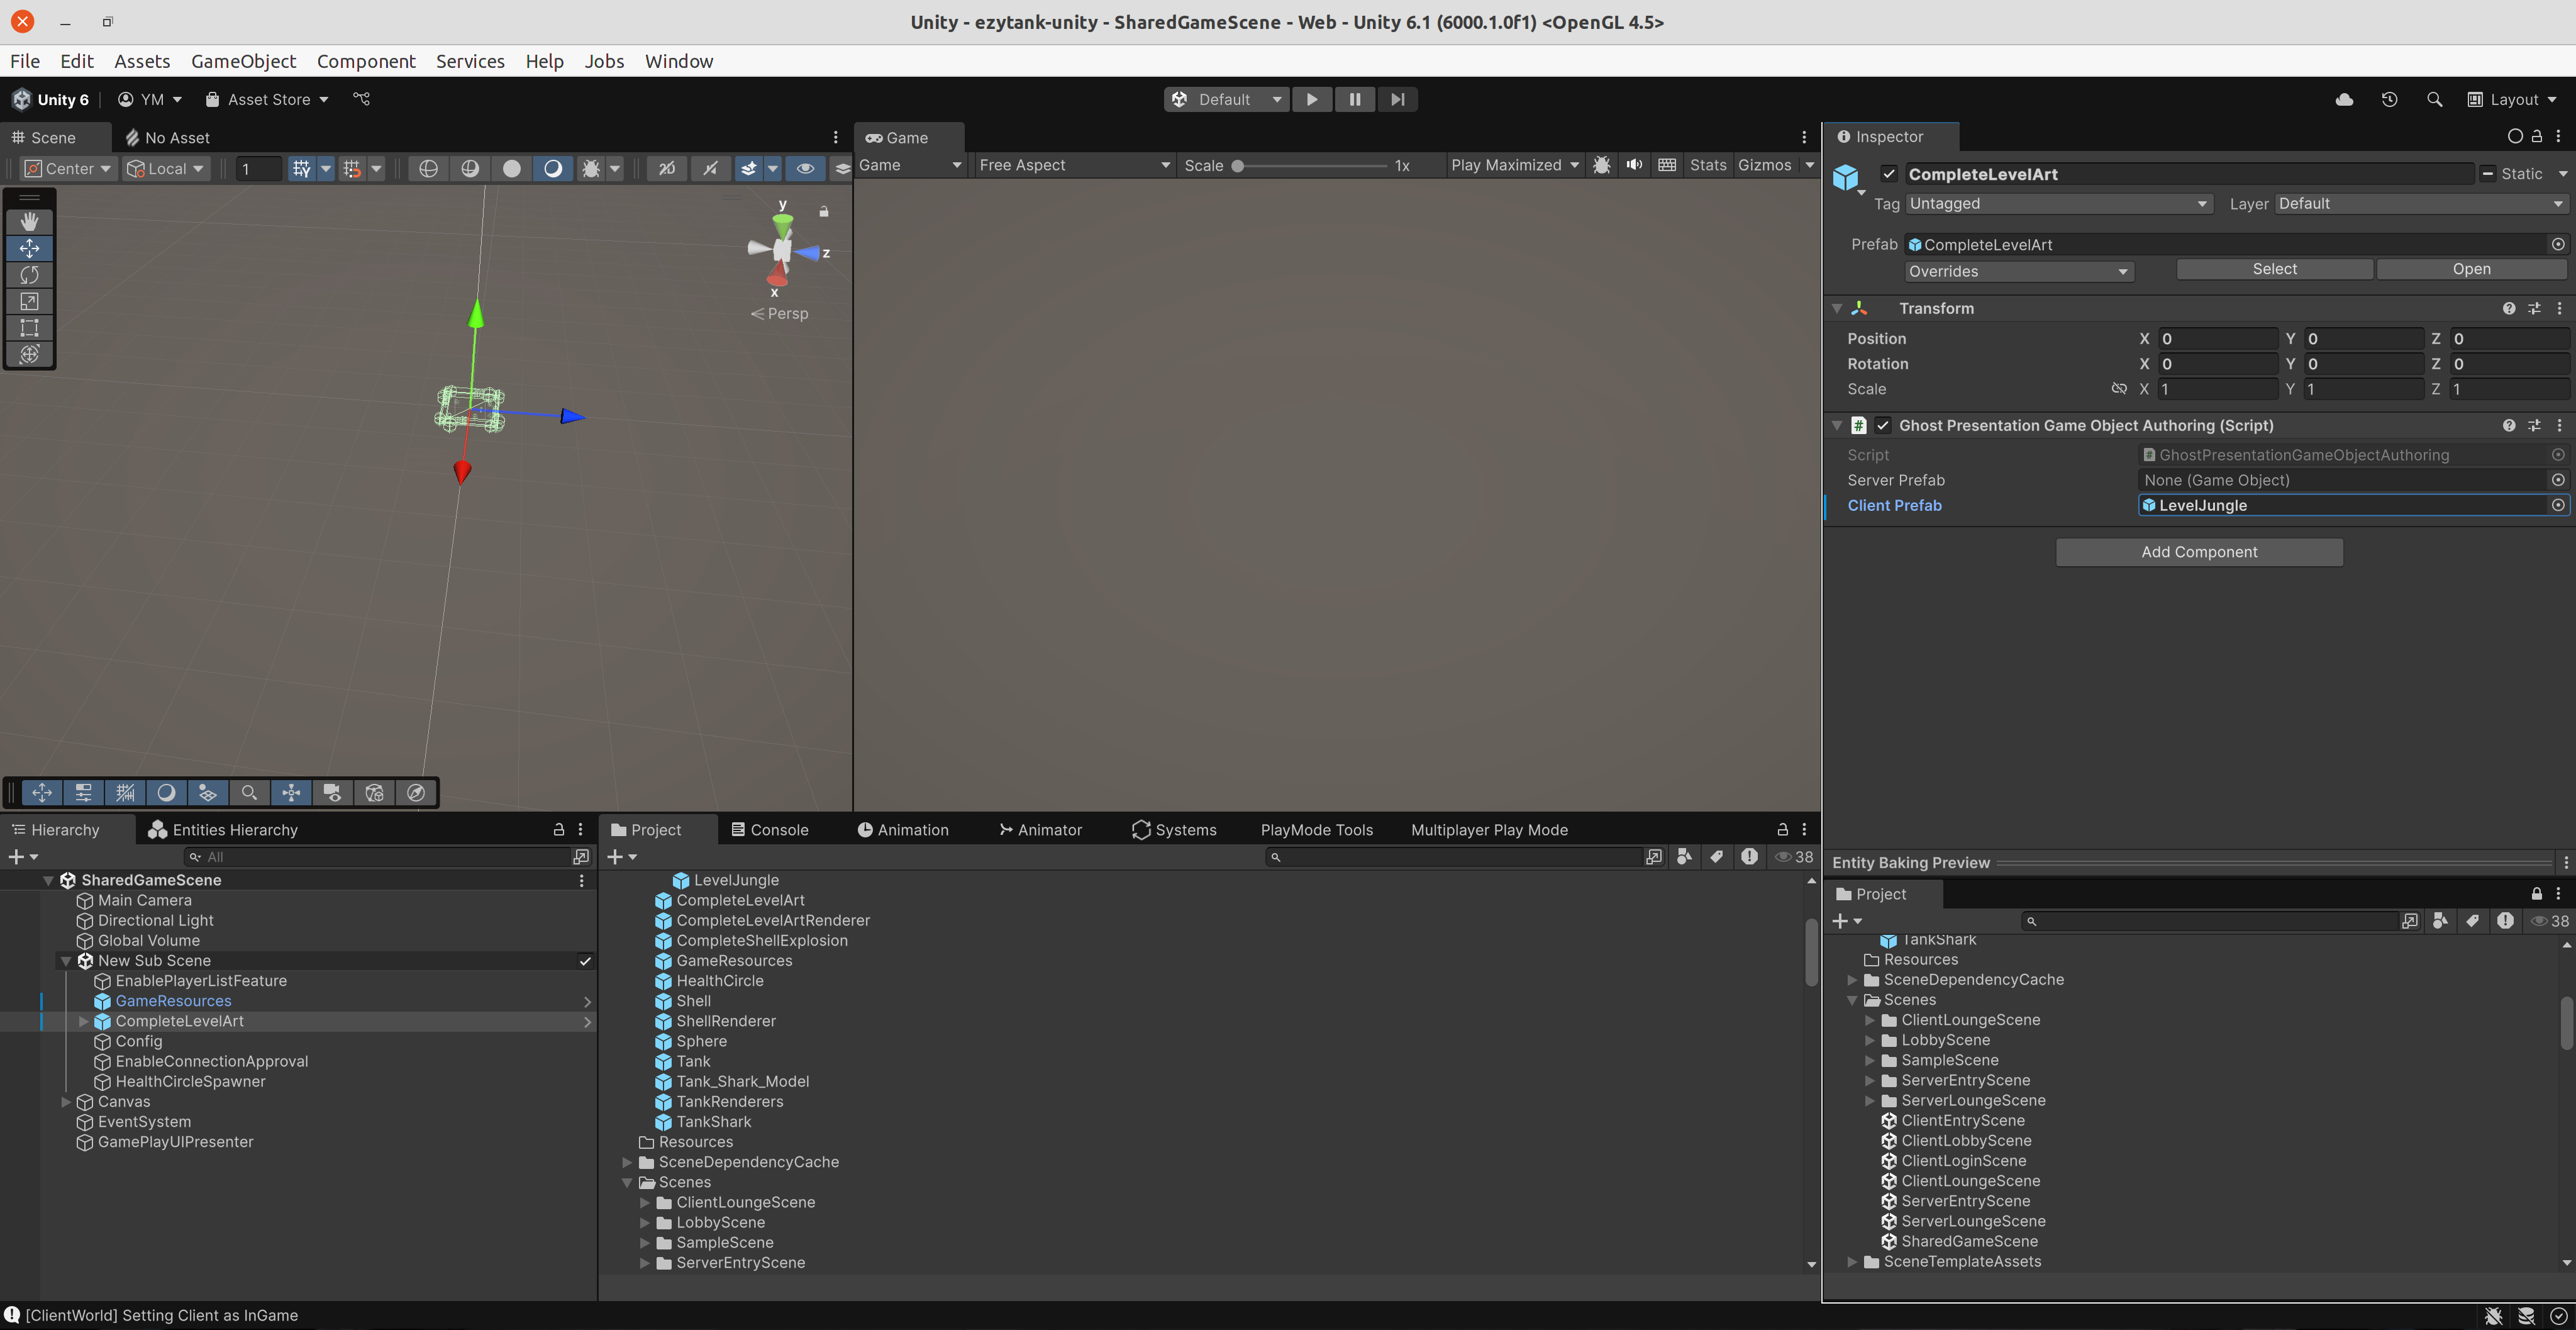Select the Rect Transform tool
The height and width of the screenshot is (1330, 2576).
click(x=29, y=327)
